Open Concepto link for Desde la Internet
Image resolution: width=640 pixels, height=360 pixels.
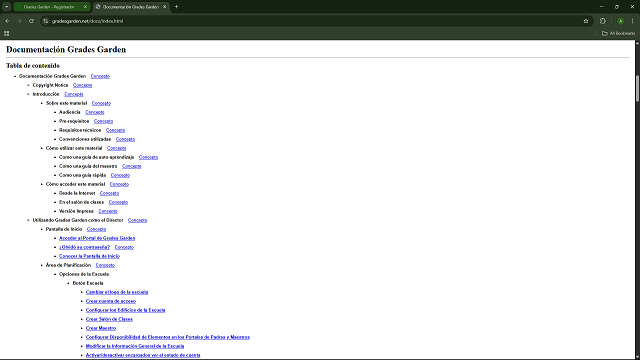[109, 193]
